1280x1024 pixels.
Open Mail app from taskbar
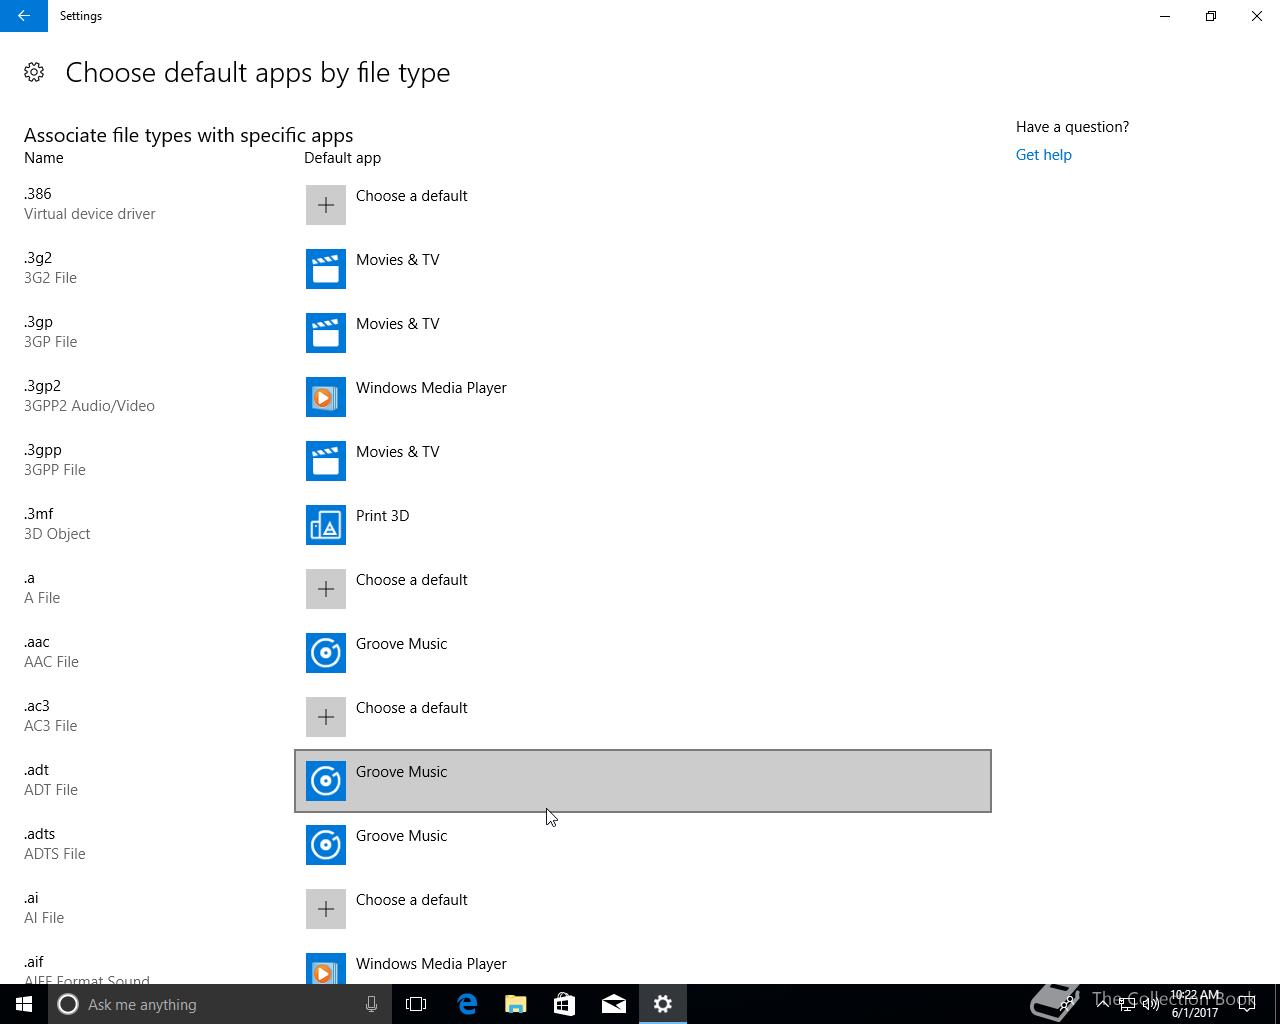[x=614, y=1004]
